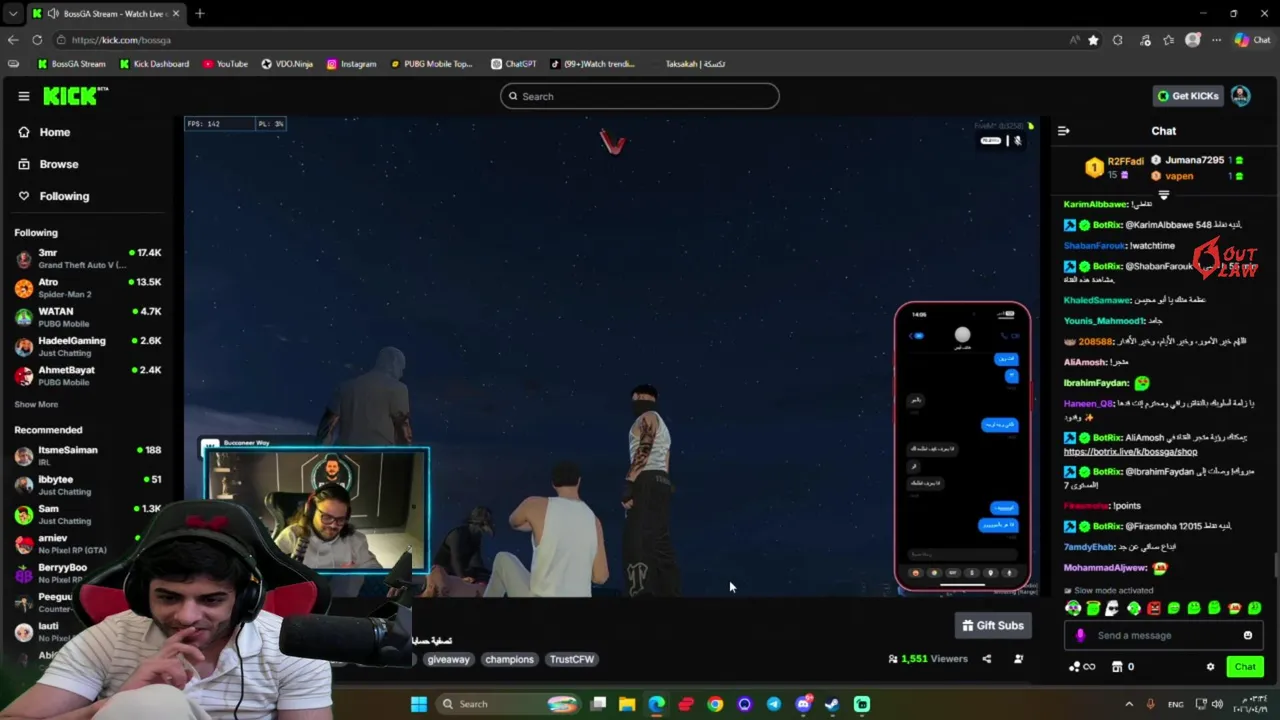Viewport: 1280px width, 720px height.
Task: Open followed channel WATAN
Action: [88, 317]
